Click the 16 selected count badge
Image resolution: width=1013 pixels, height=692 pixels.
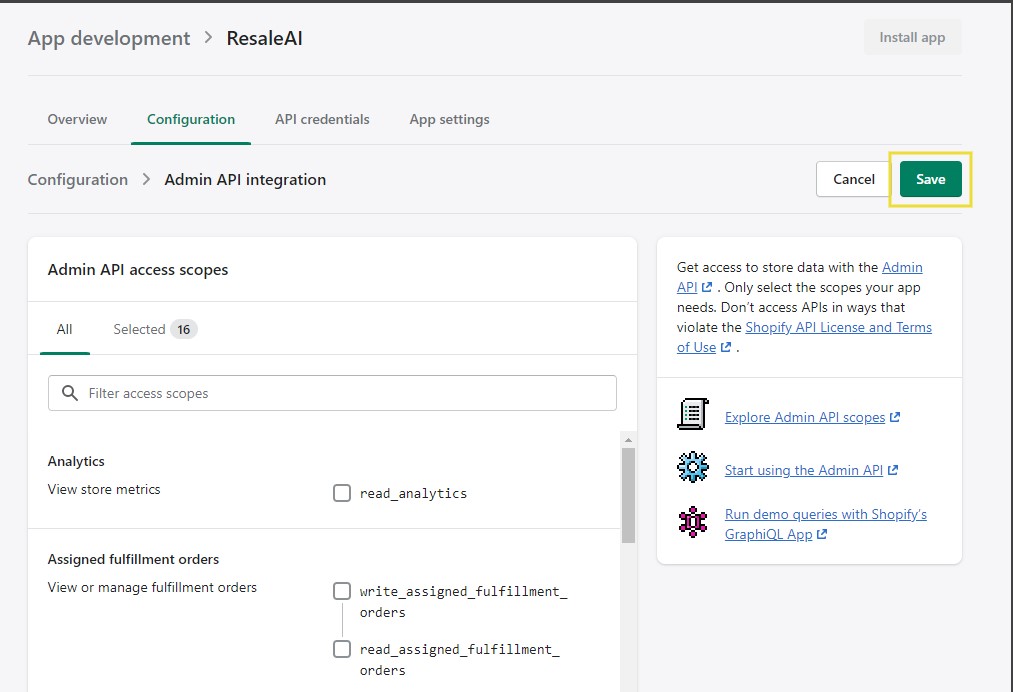click(x=183, y=330)
